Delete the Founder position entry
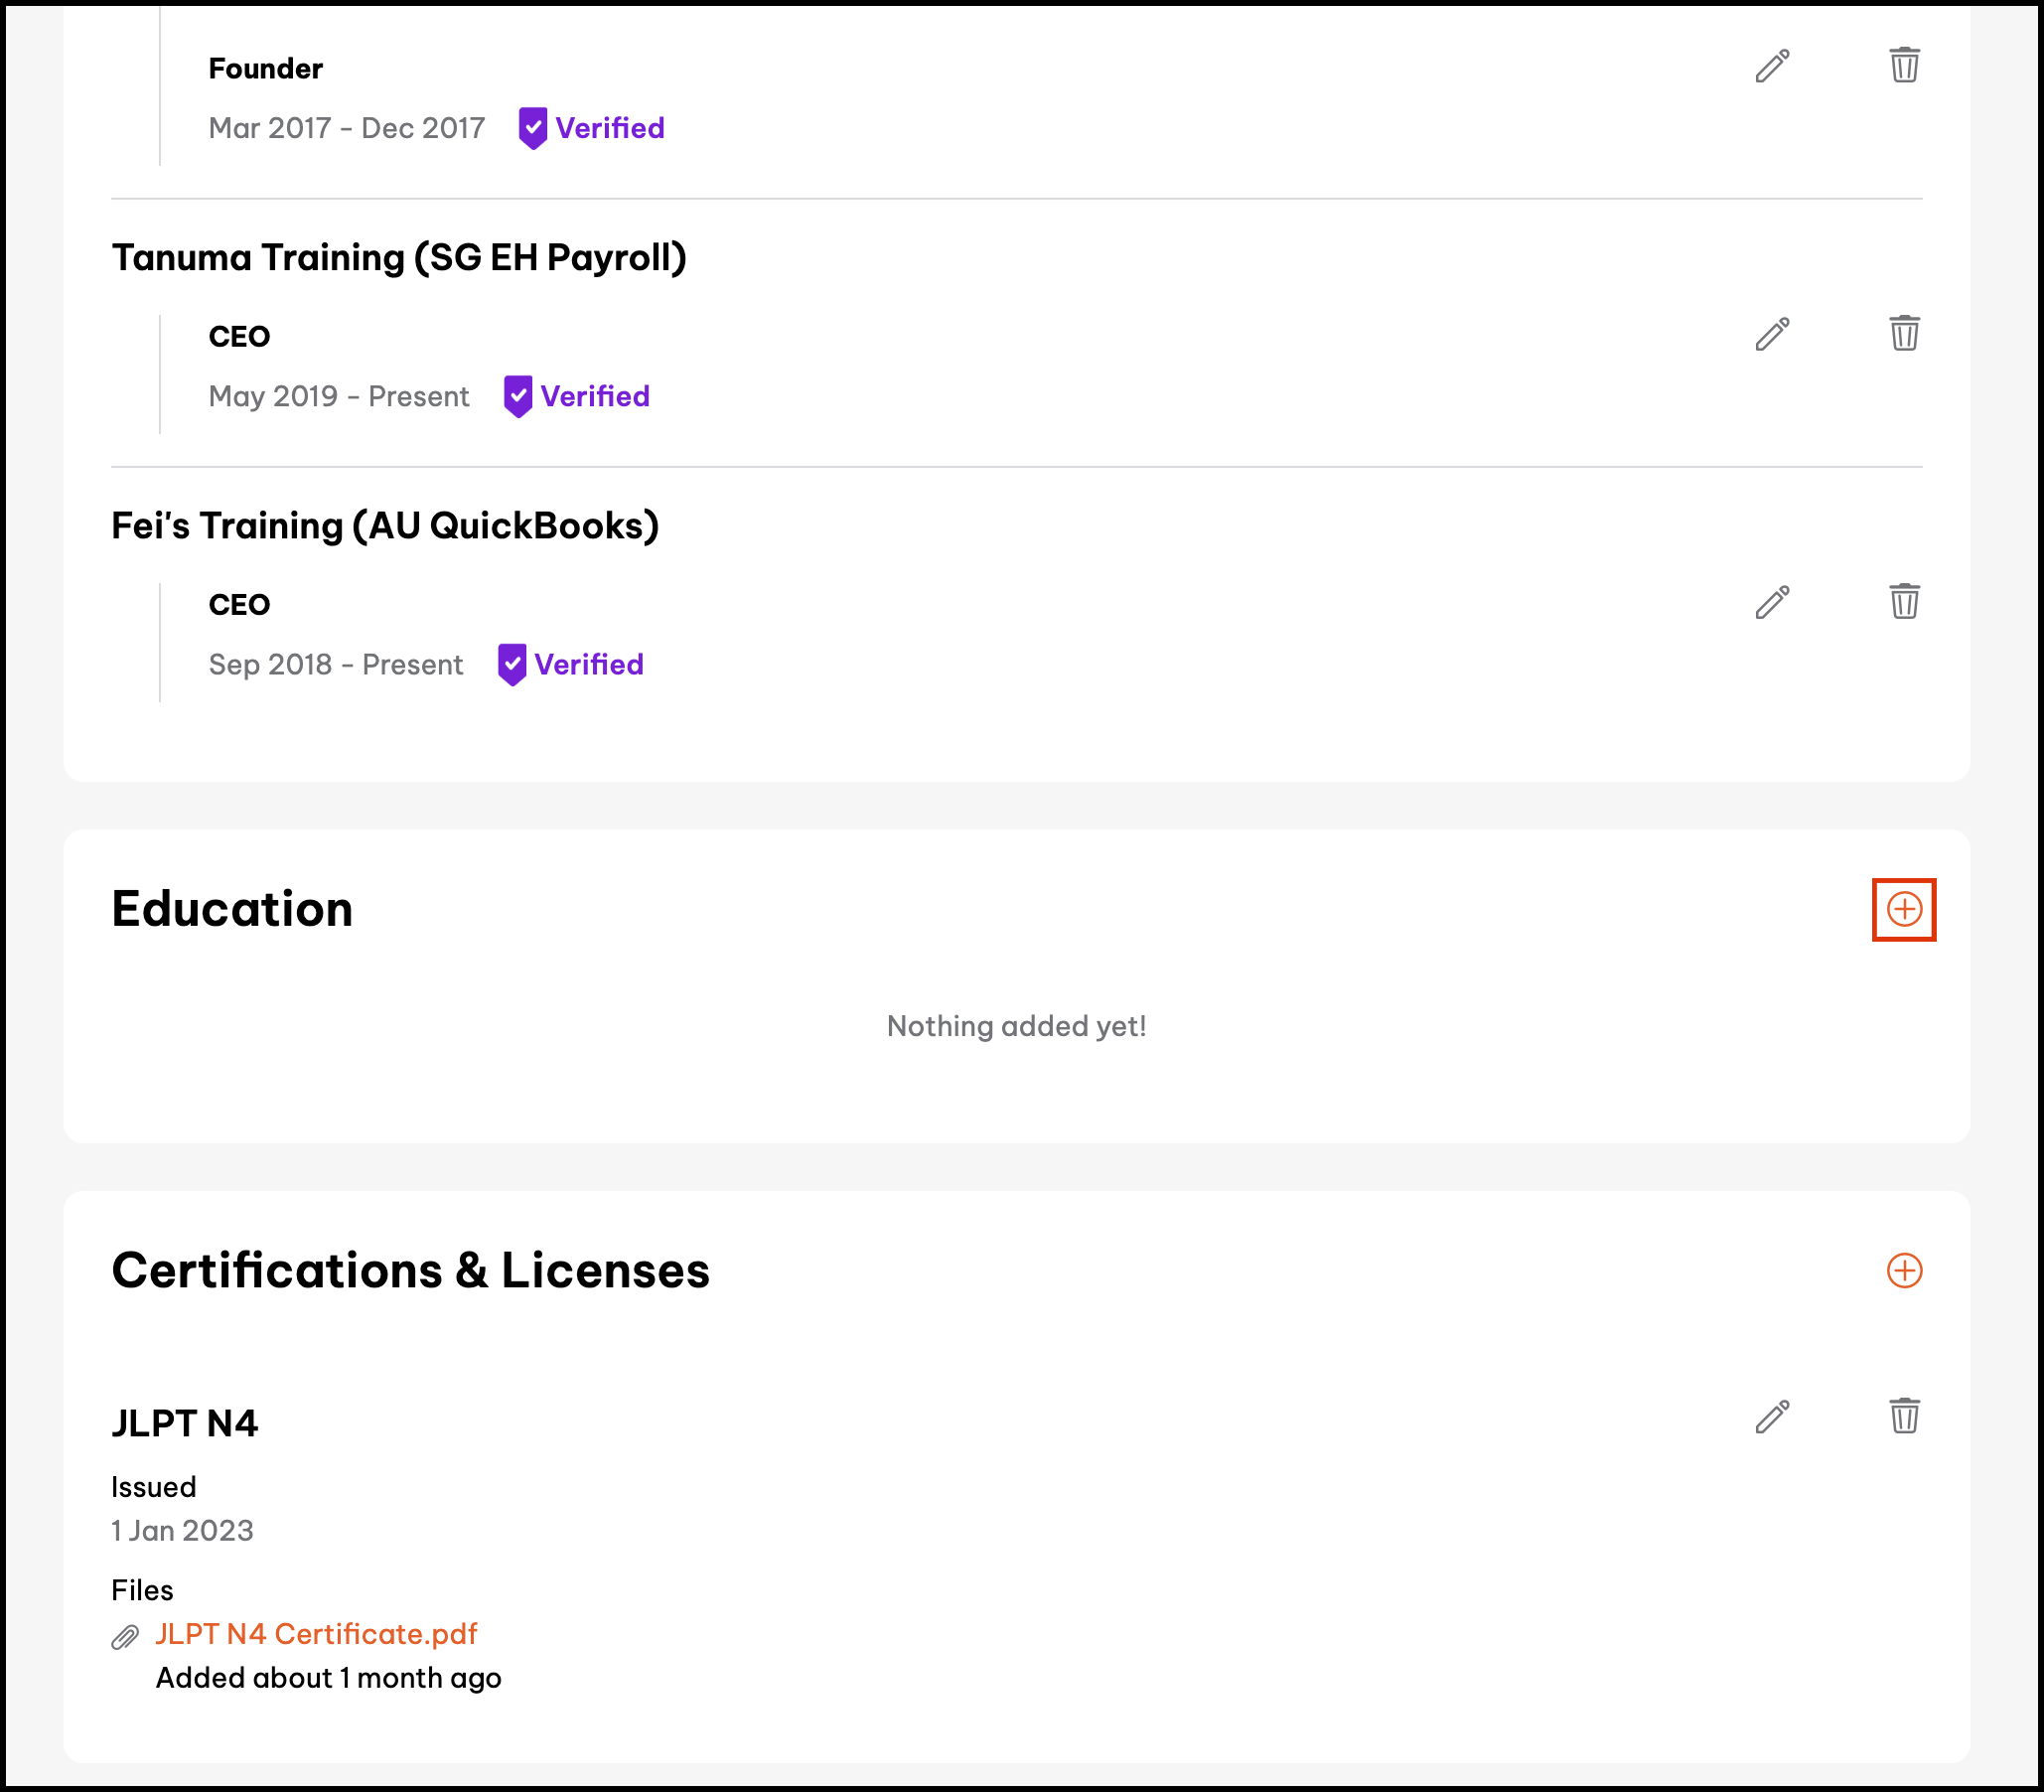 [1904, 65]
